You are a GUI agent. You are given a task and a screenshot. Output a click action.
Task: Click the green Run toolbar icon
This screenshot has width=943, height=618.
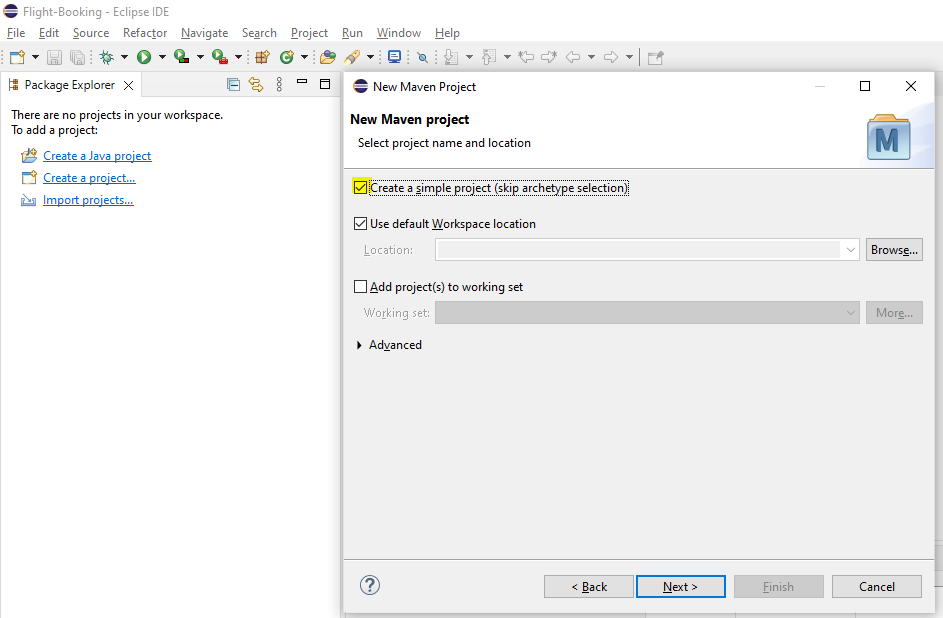[144, 57]
